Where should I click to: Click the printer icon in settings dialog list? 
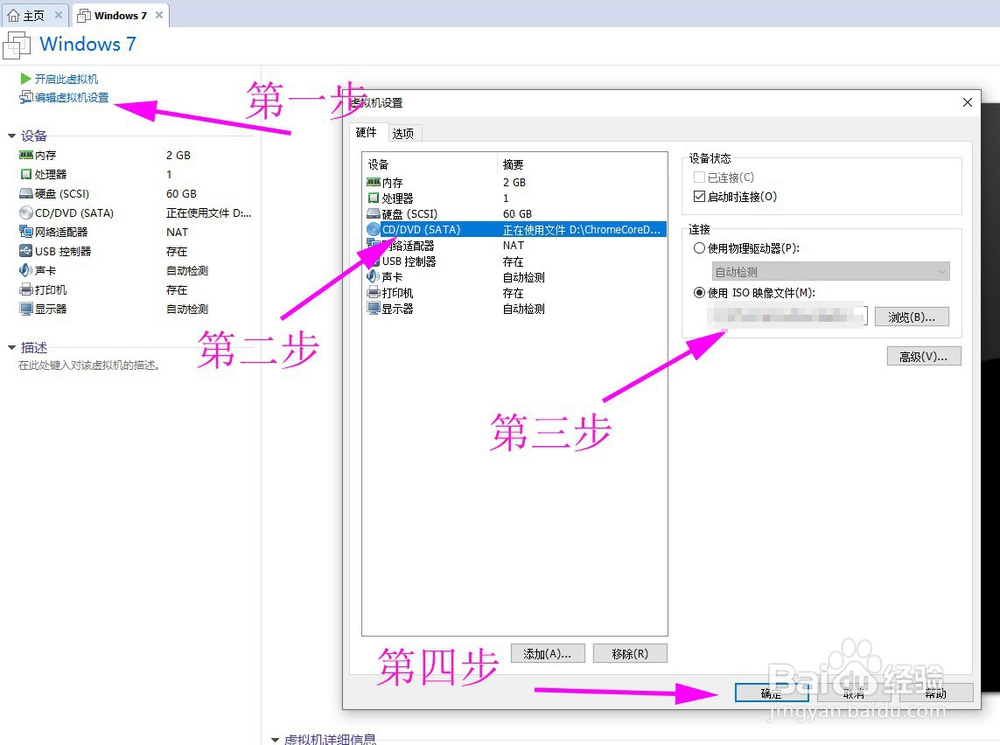374,293
